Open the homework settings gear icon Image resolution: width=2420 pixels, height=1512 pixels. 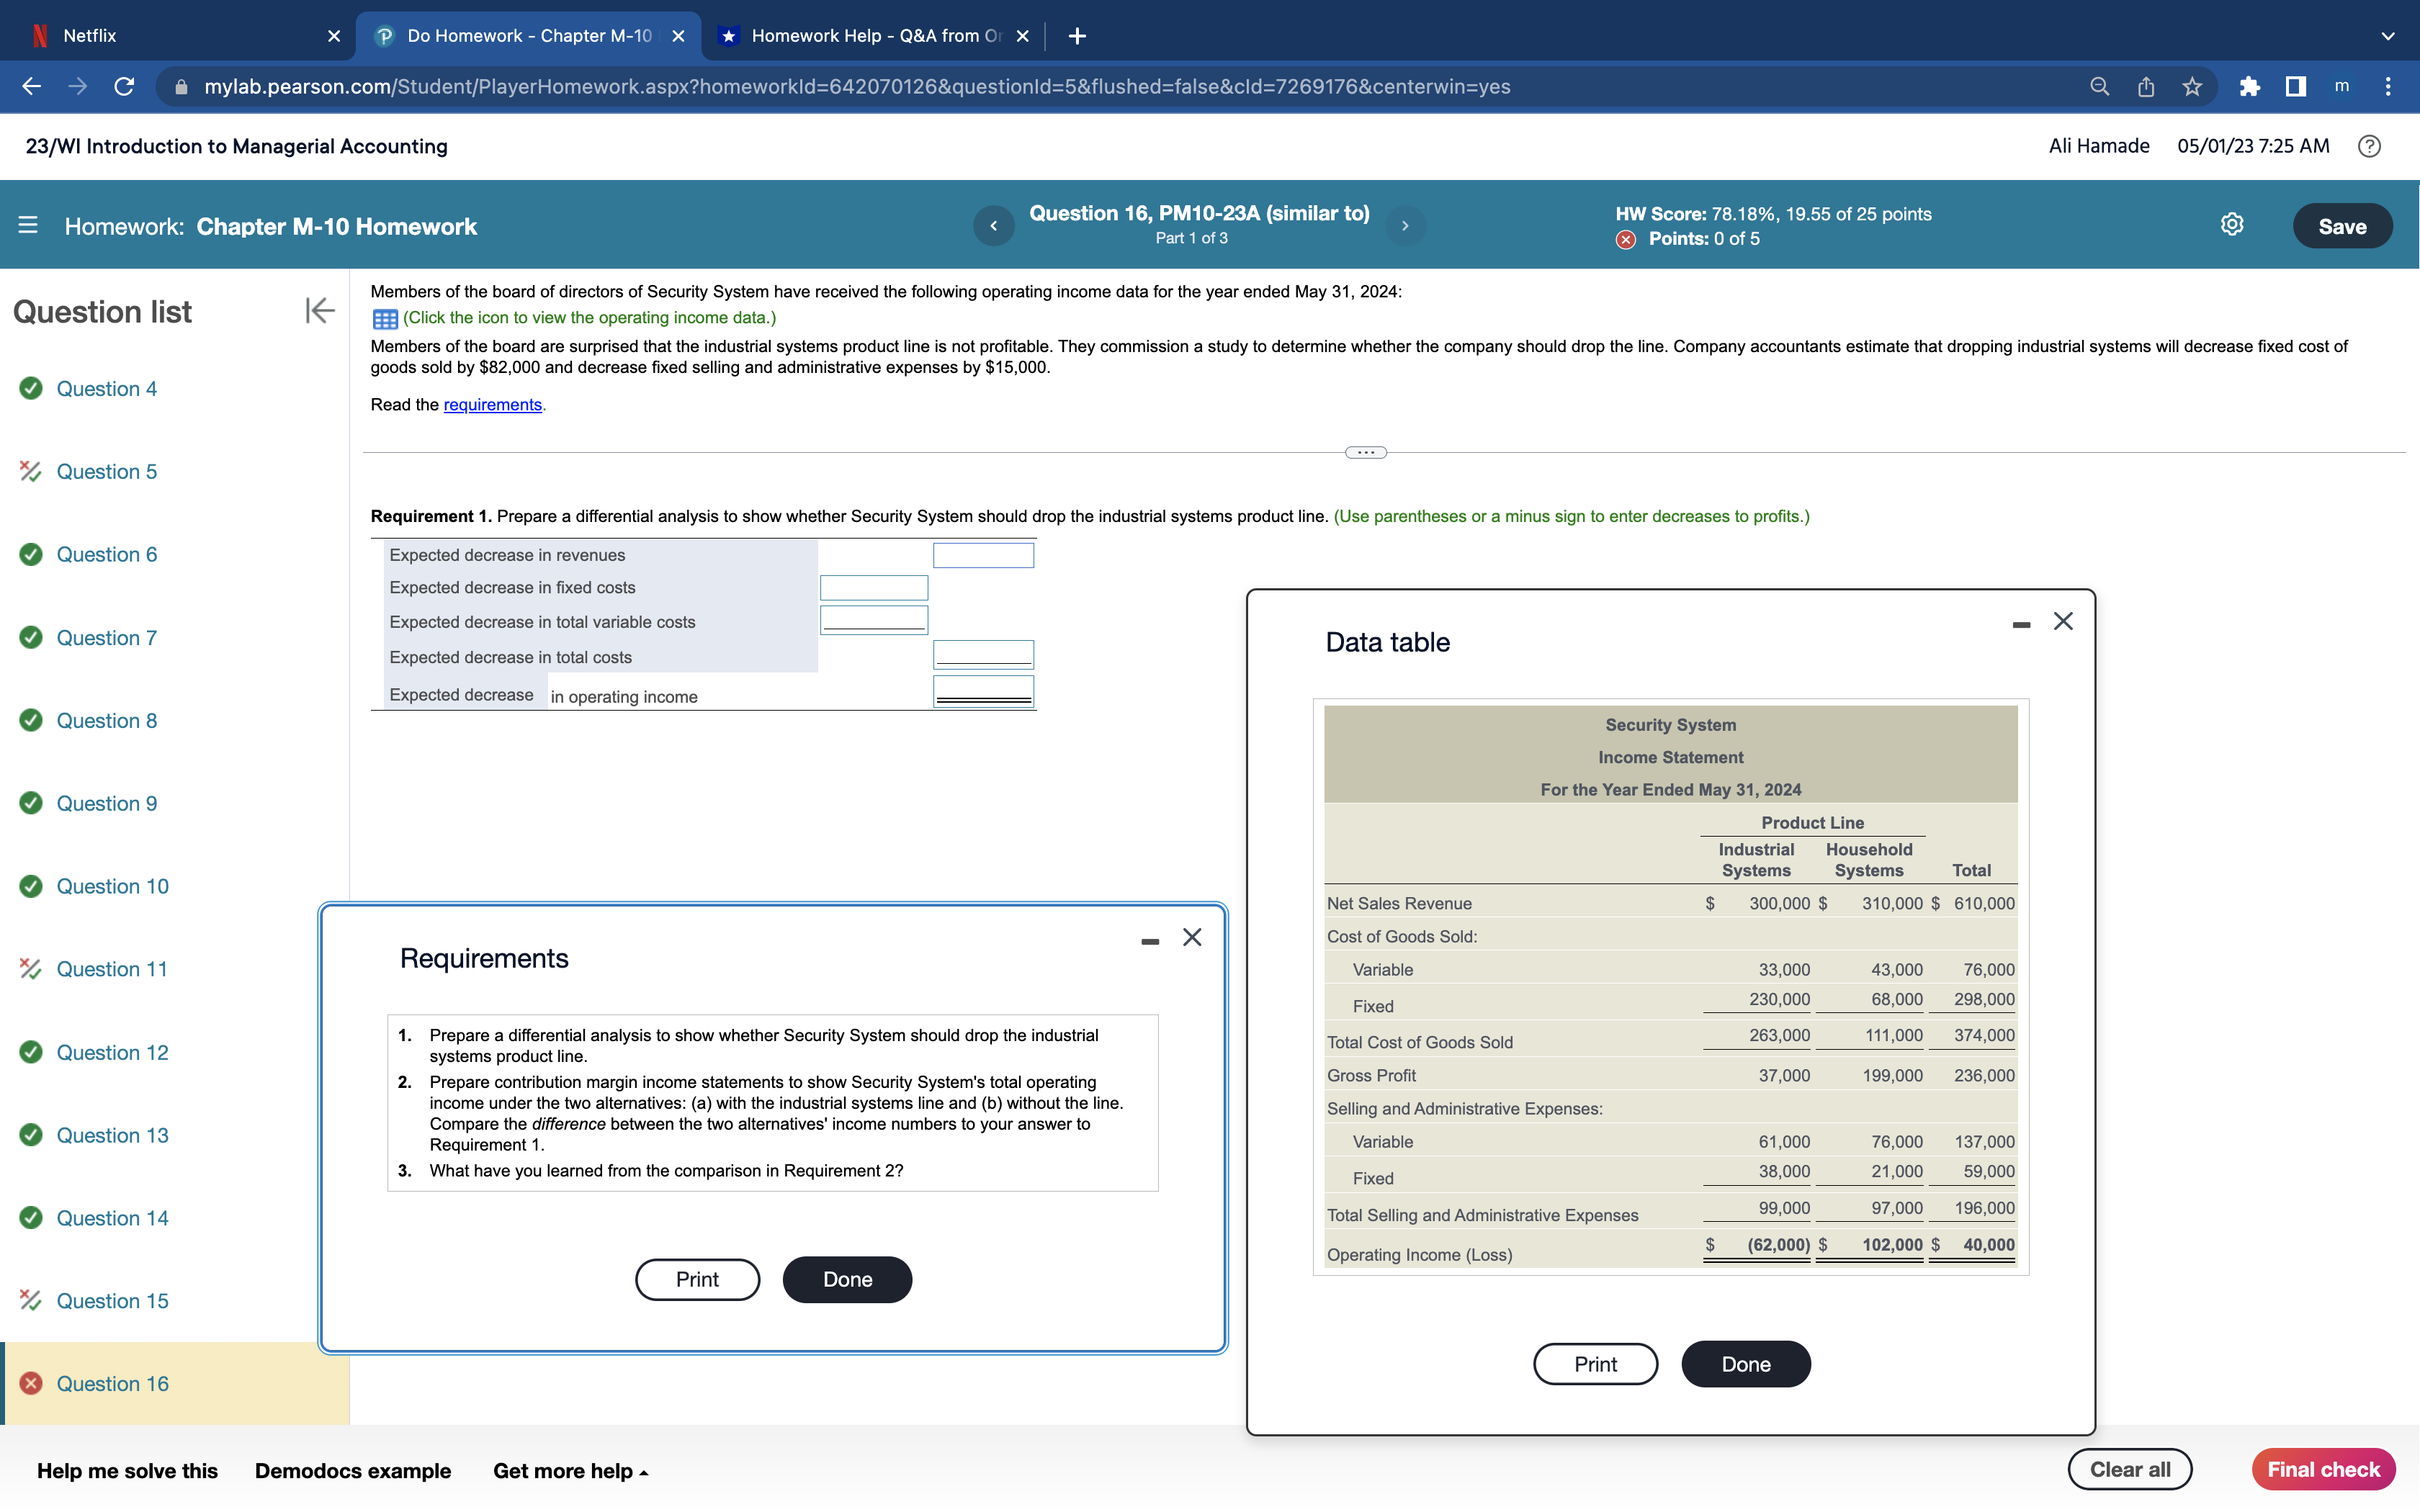(x=2231, y=225)
